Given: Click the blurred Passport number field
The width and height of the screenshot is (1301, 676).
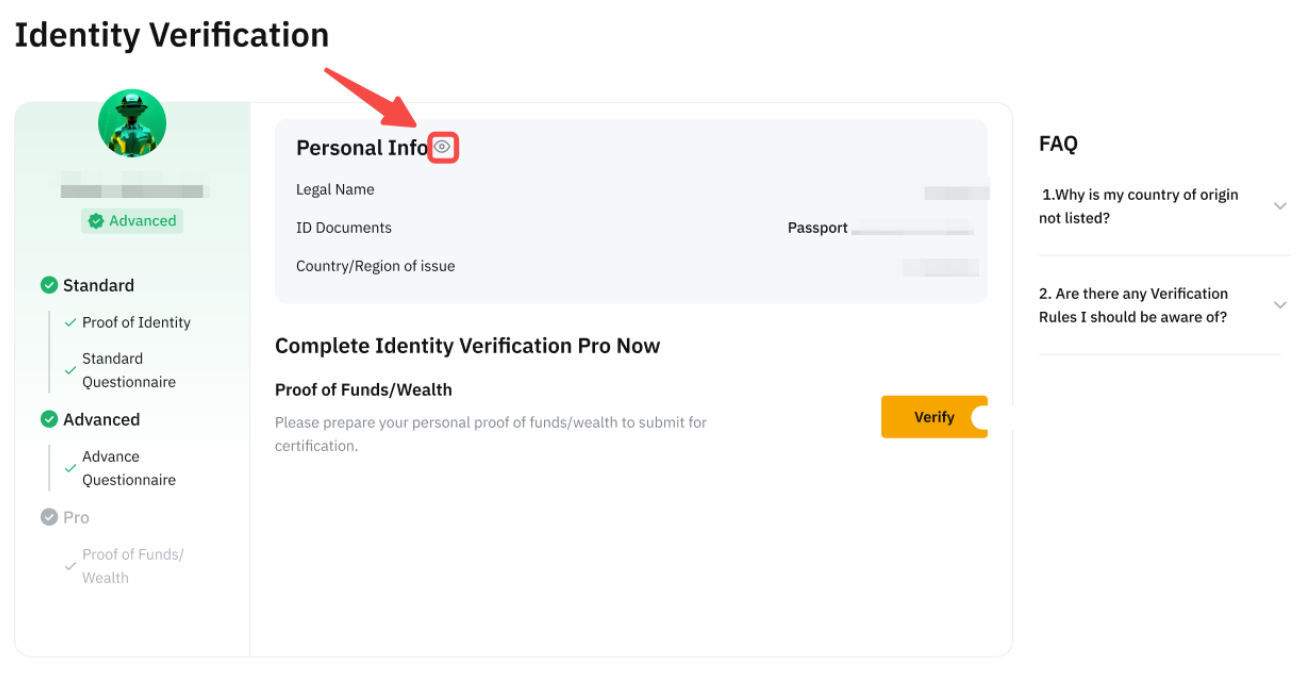Looking at the screenshot, I should pos(912,228).
